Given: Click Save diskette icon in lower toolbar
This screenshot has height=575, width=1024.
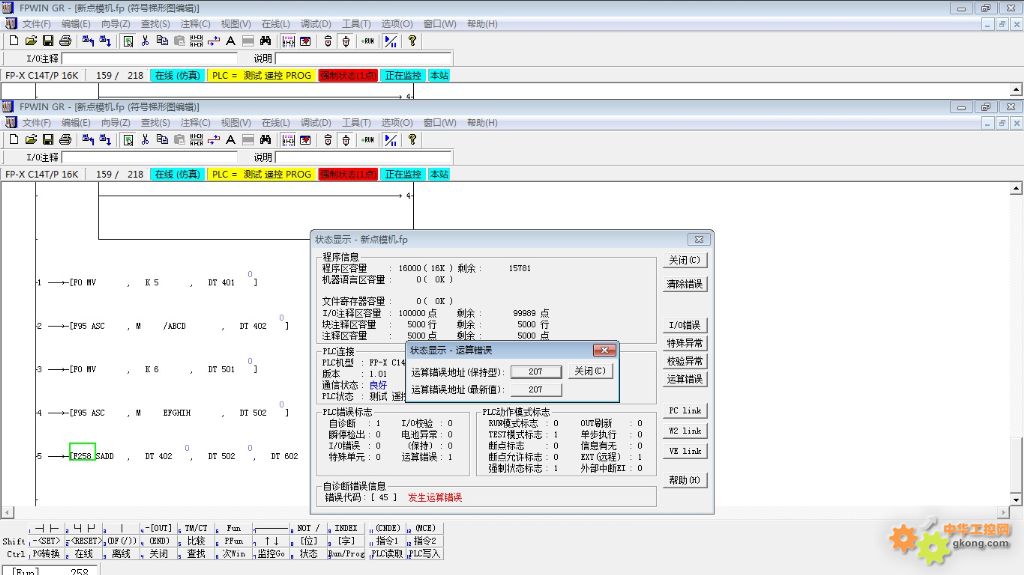Looking at the screenshot, I should click(48, 139).
